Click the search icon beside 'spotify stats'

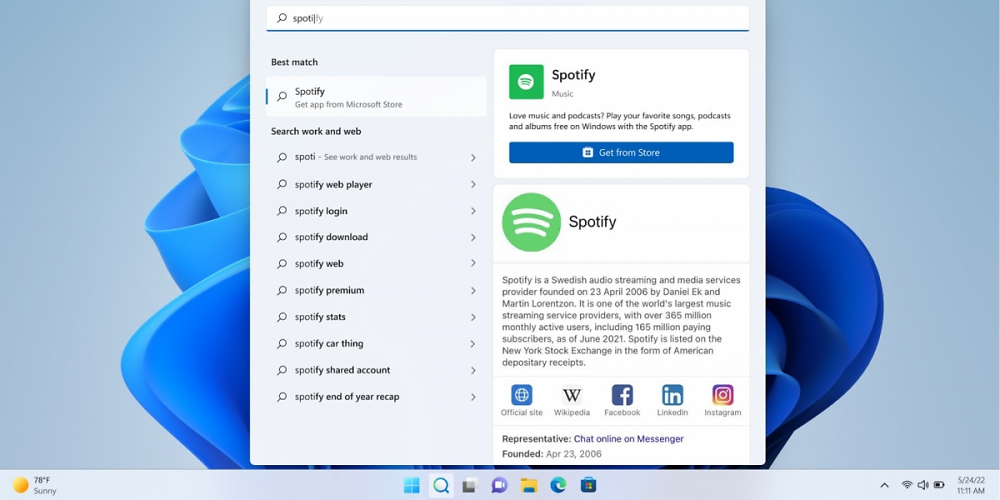(x=281, y=317)
